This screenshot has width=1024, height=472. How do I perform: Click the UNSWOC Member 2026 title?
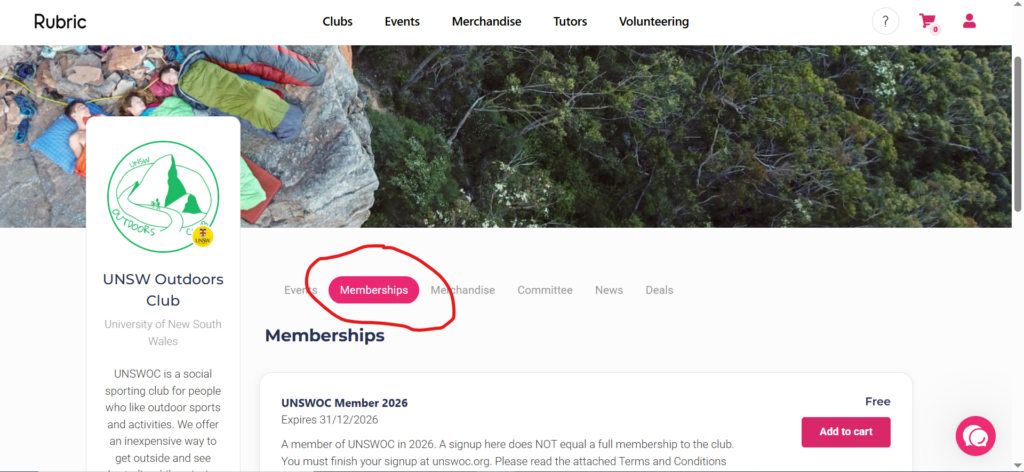click(x=344, y=403)
